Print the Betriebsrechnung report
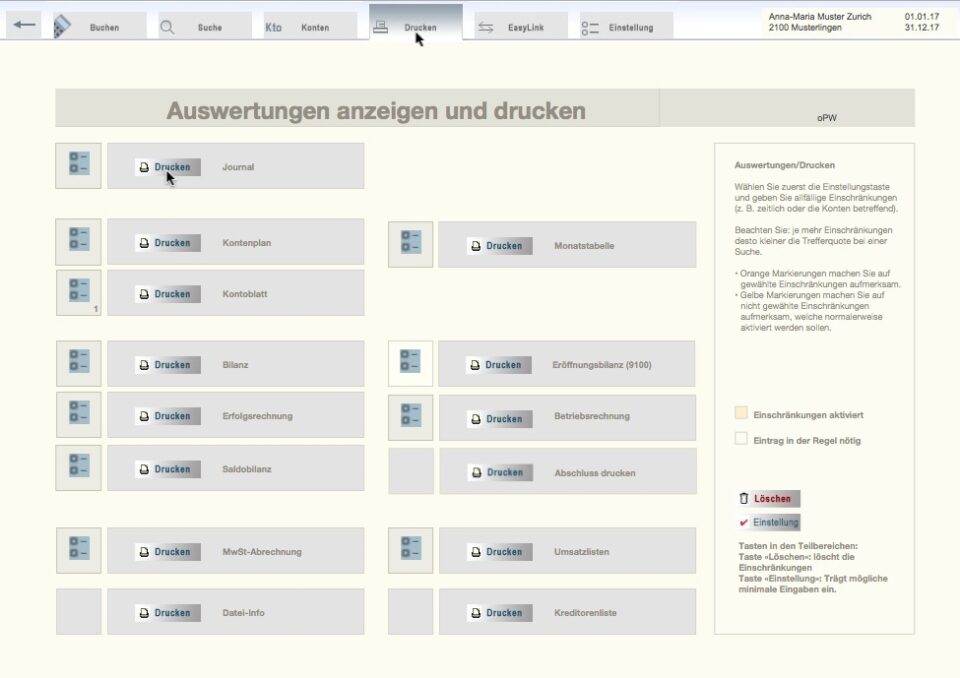 point(500,419)
